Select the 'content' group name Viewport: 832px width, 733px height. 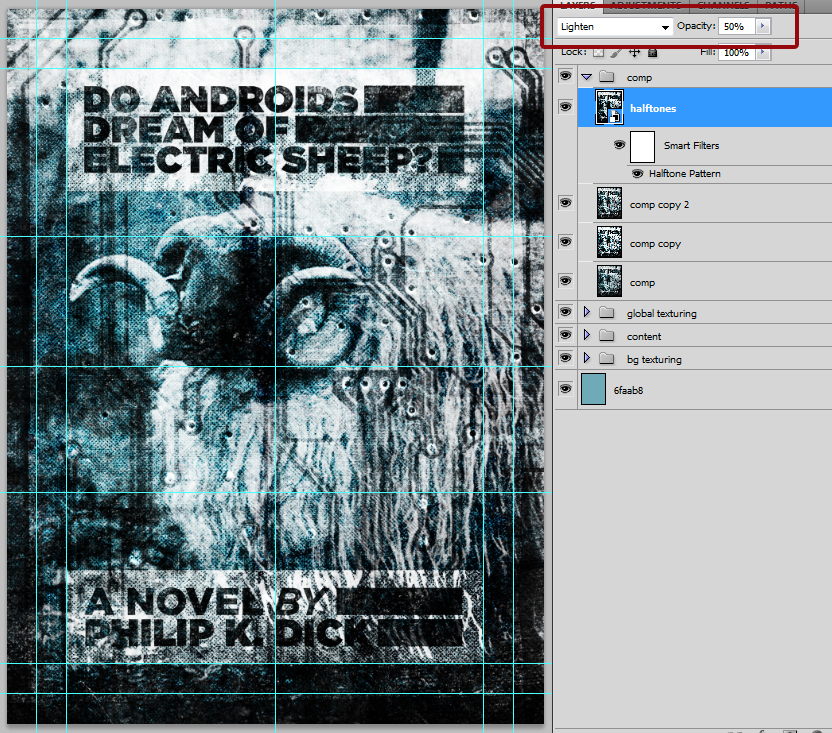point(644,337)
